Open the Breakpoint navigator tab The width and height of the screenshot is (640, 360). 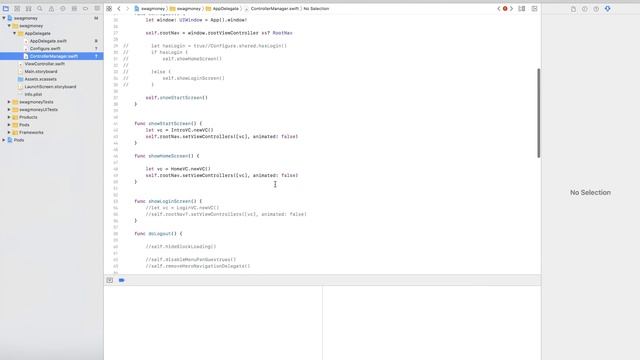(86, 9)
